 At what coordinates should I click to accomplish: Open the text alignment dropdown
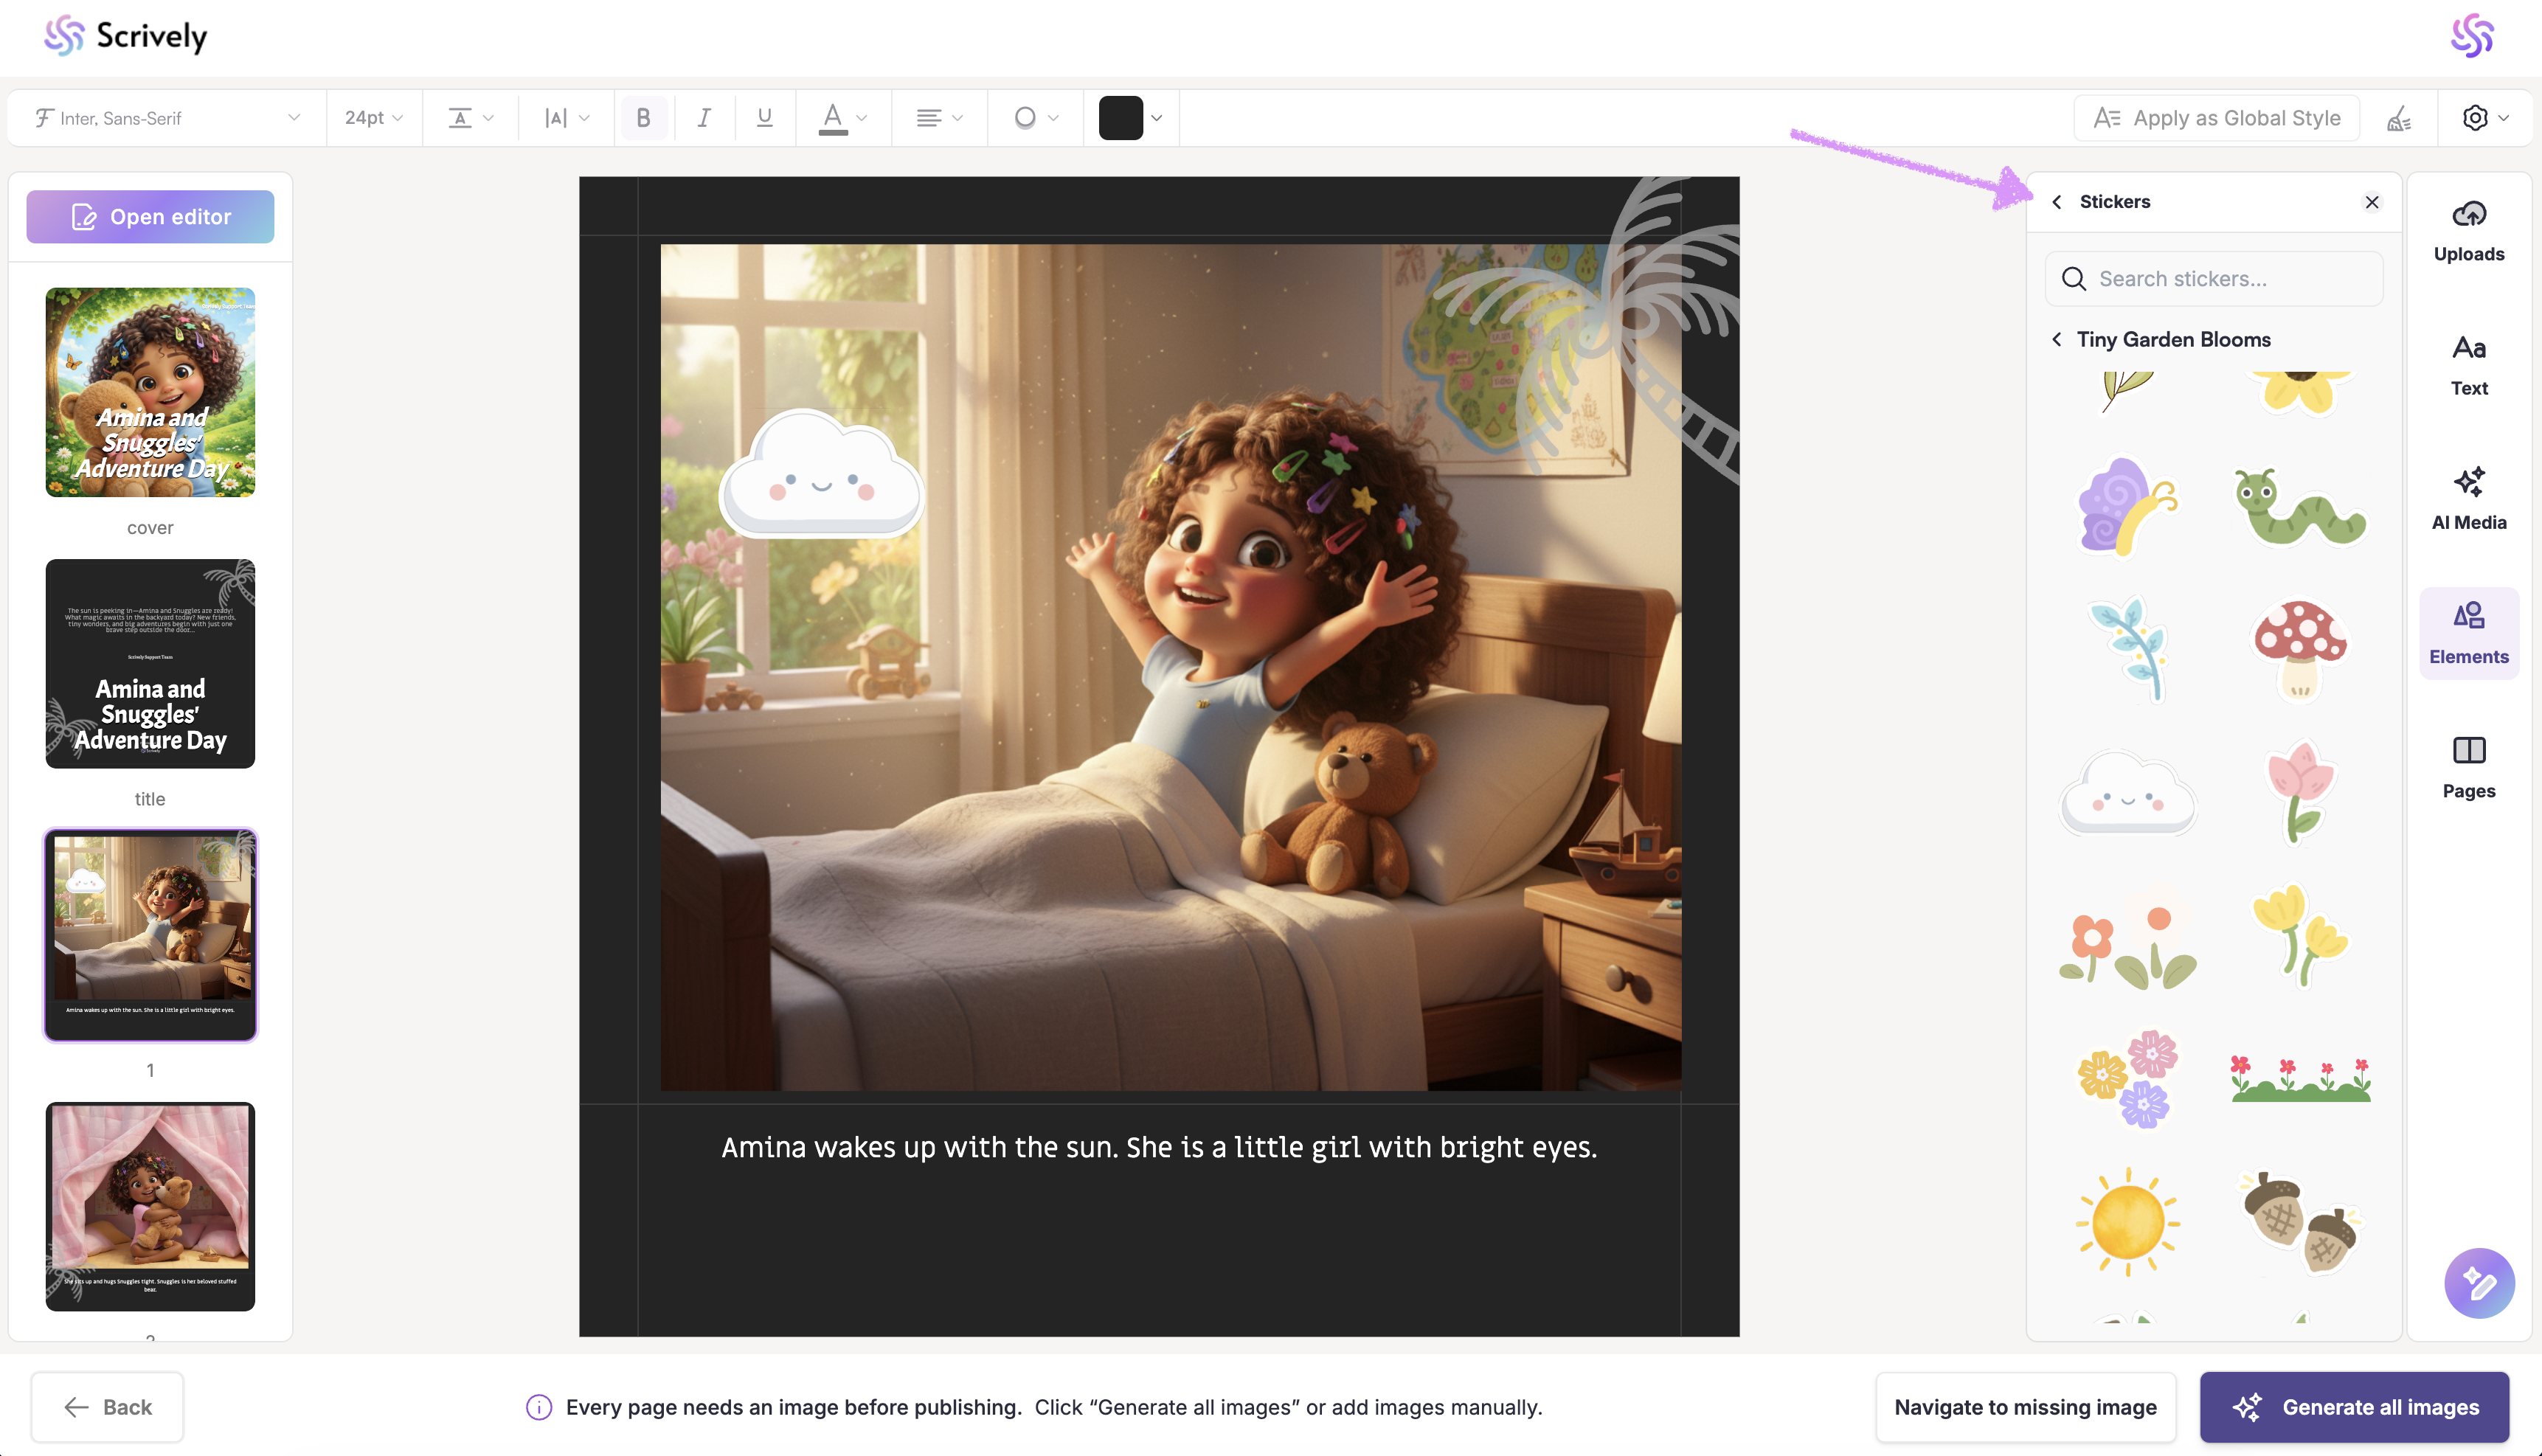click(x=939, y=118)
